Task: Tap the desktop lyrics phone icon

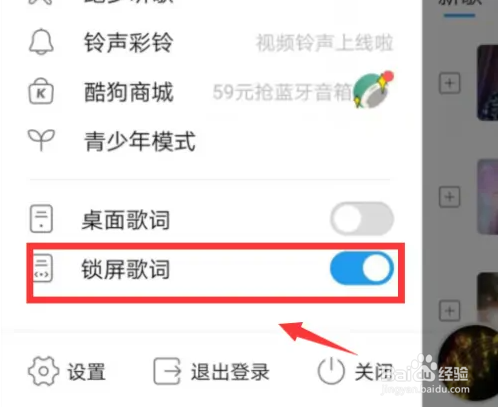Action: pyautogui.click(x=41, y=219)
